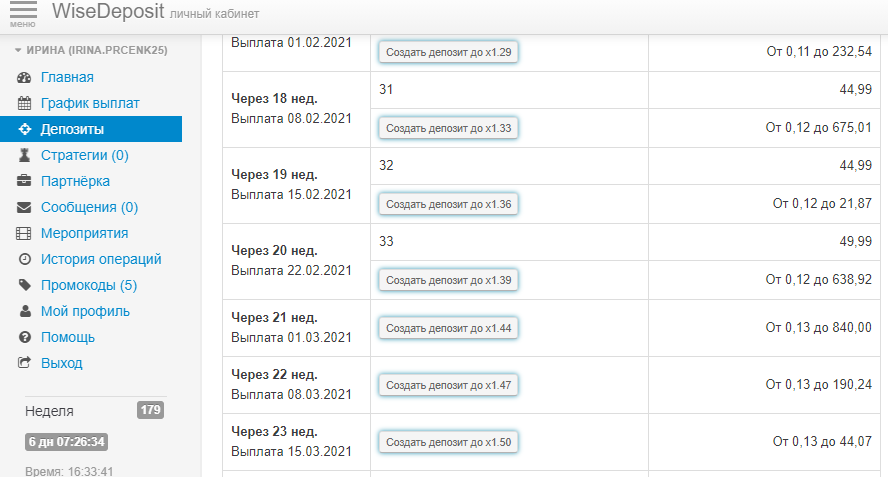Click the tag icon beside Промокоды
Screen dimensions: 888x477
pyautogui.click(x=25, y=285)
